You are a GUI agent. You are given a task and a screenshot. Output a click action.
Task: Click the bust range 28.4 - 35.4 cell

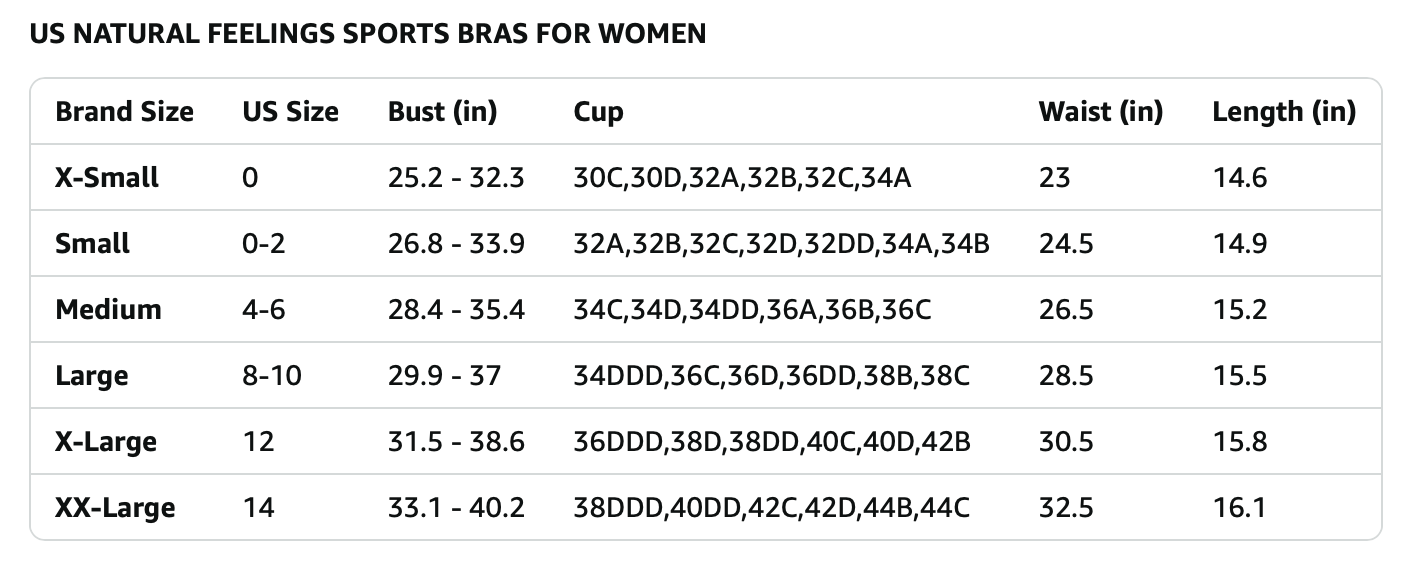pyautogui.click(x=456, y=310)
